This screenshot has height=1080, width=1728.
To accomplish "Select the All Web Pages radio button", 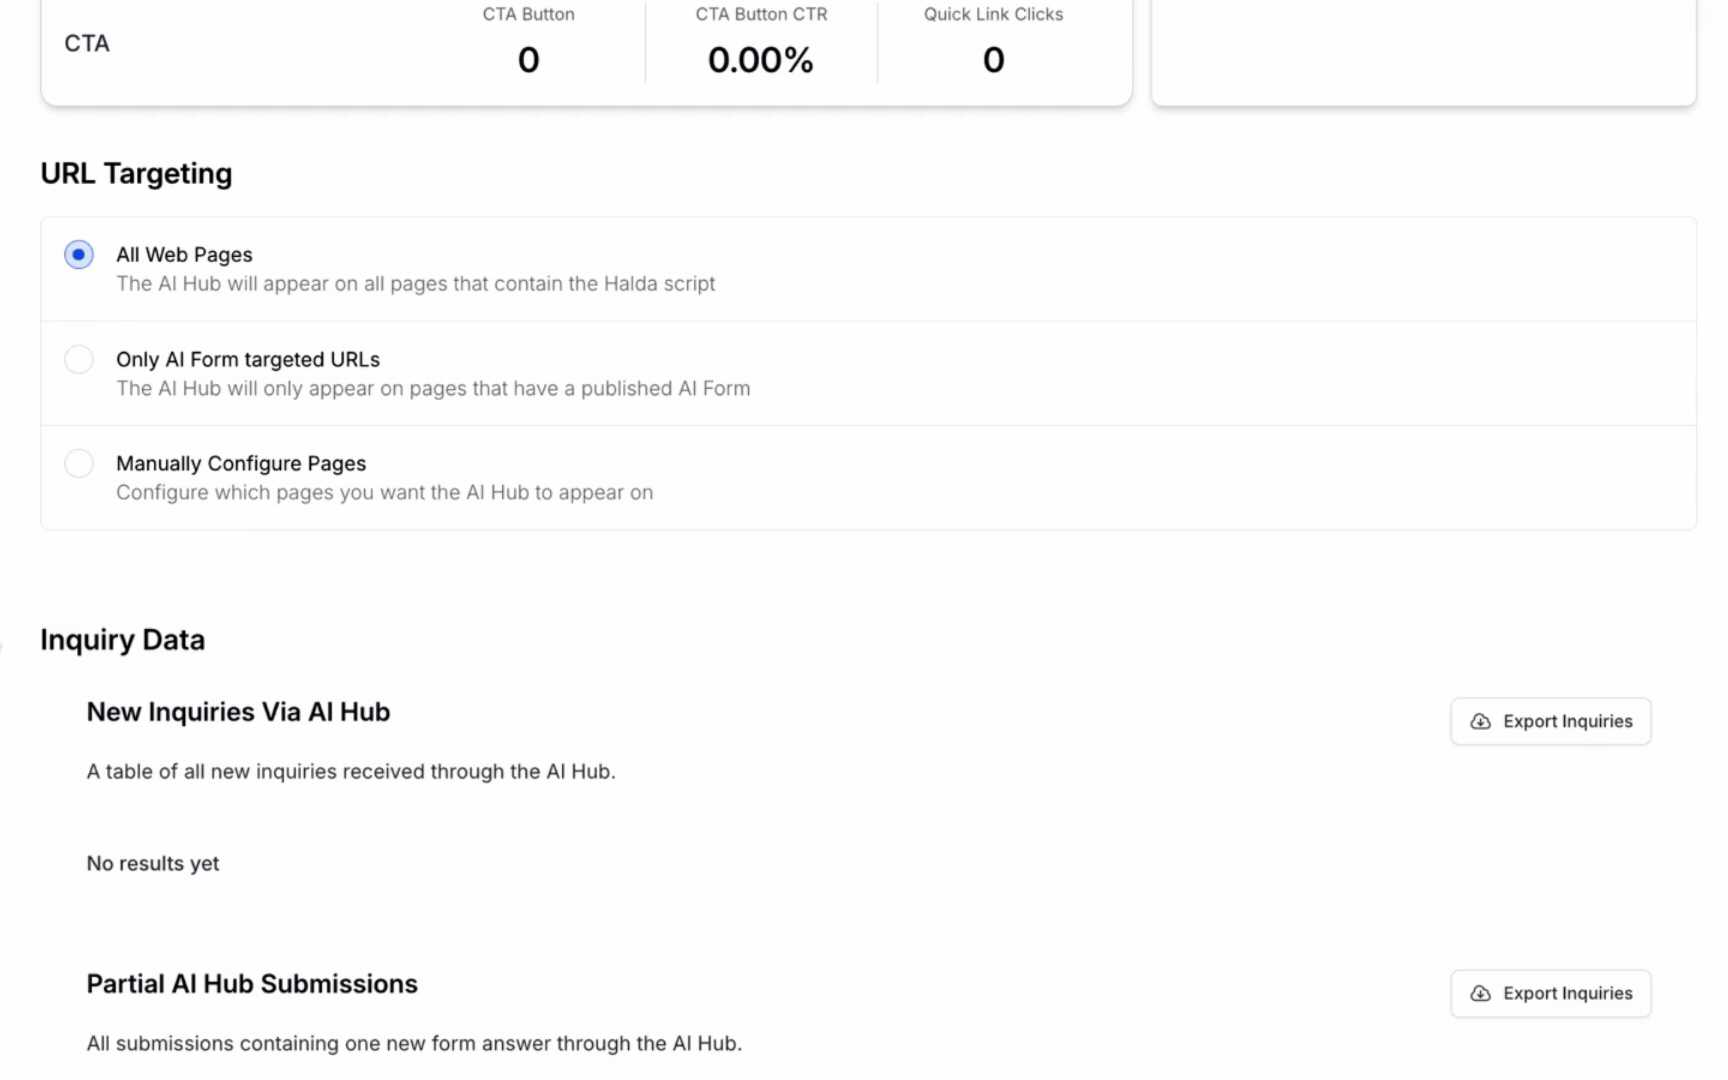I will tap(79, 255).
